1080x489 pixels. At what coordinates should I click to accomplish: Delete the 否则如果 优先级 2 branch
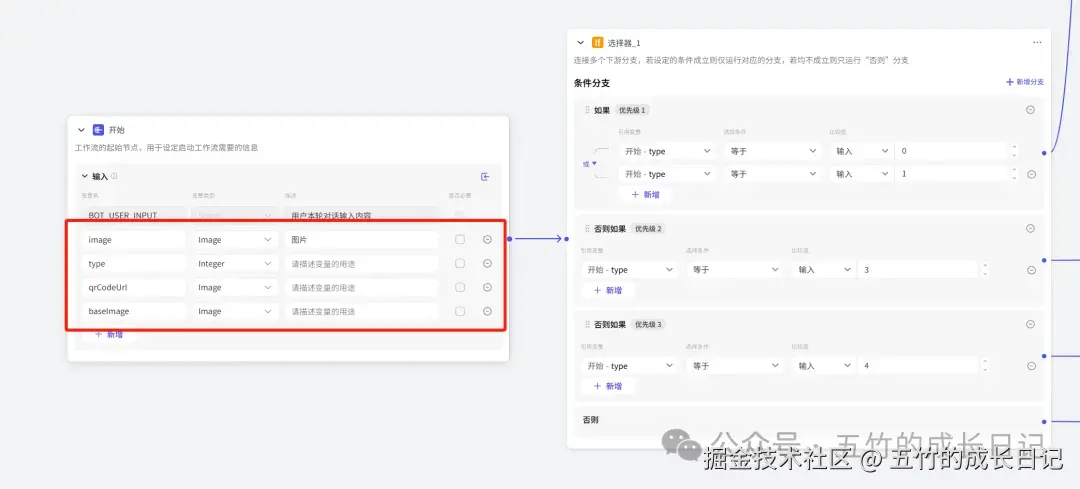point(1030,229)
